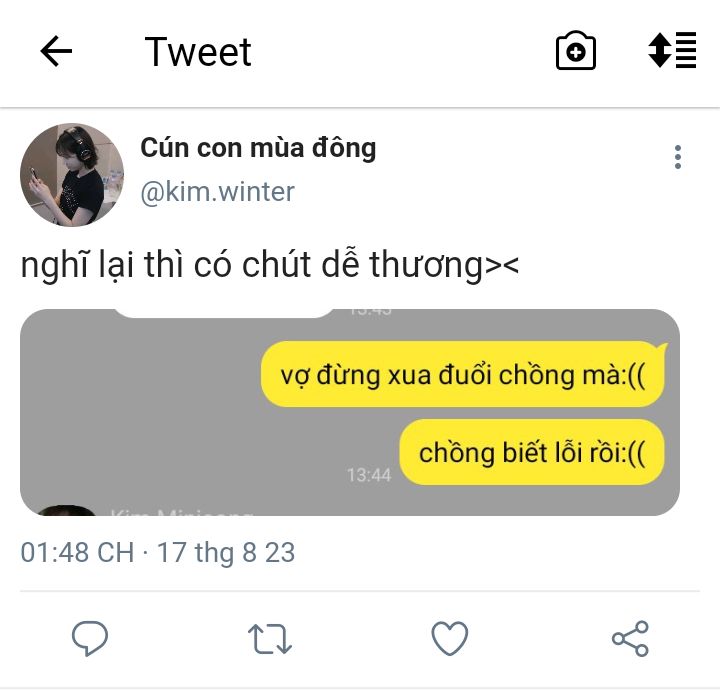
Task: Open the camera add-photo icon
Action: tap(576, 51)
